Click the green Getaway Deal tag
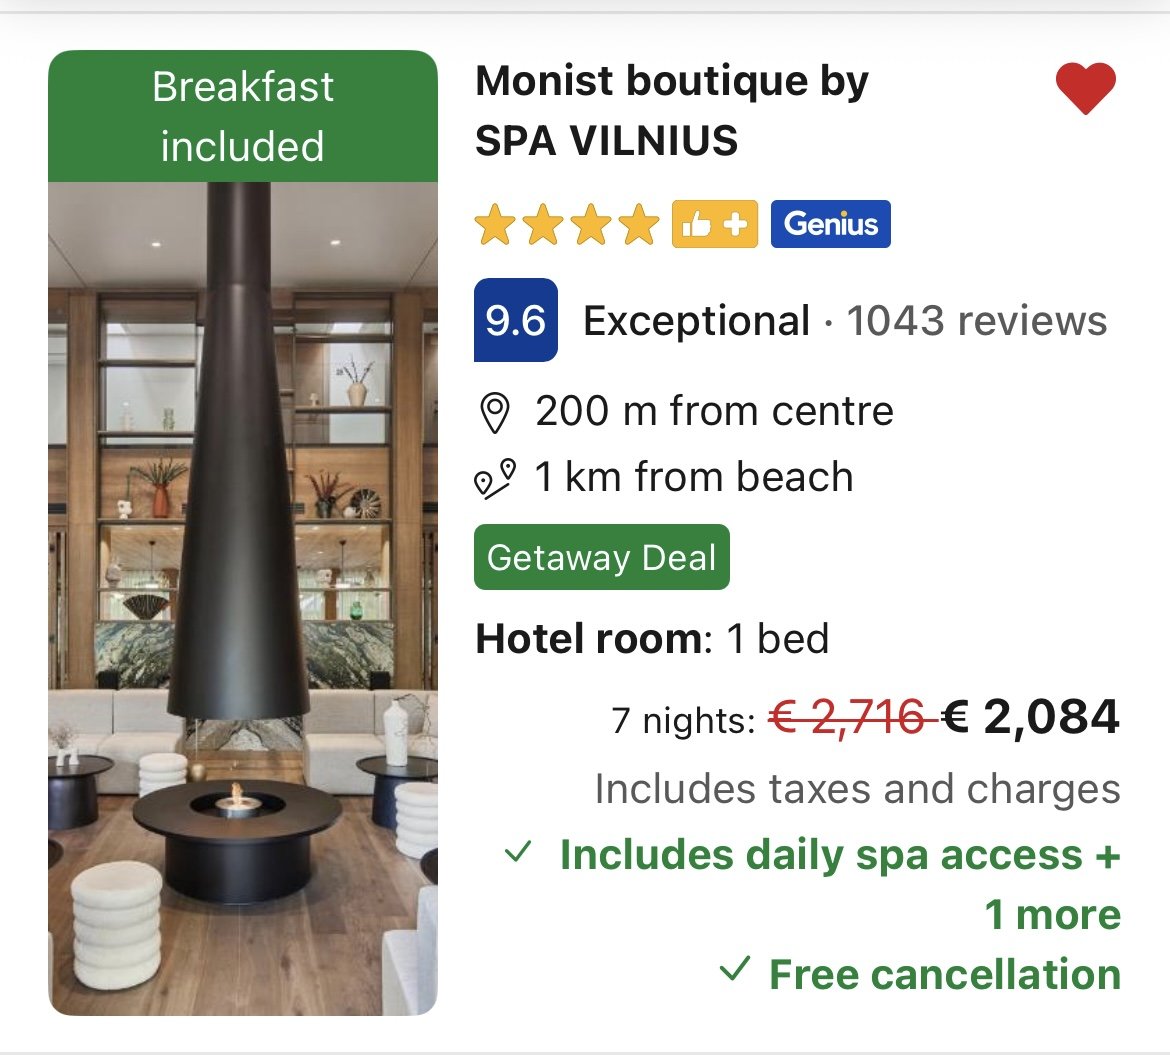Viewport: 1170px width, 1059px height. click(602, 557)
